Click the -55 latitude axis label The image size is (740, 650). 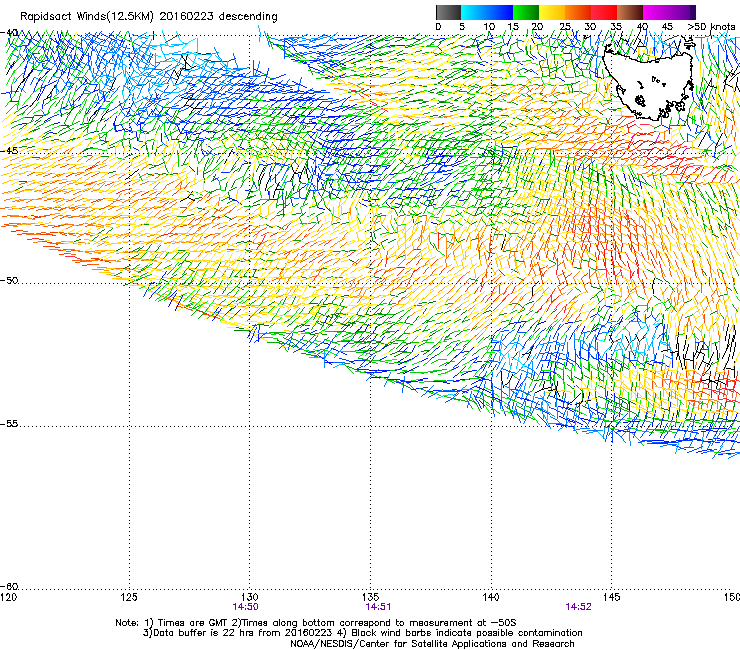click(9, 423)
